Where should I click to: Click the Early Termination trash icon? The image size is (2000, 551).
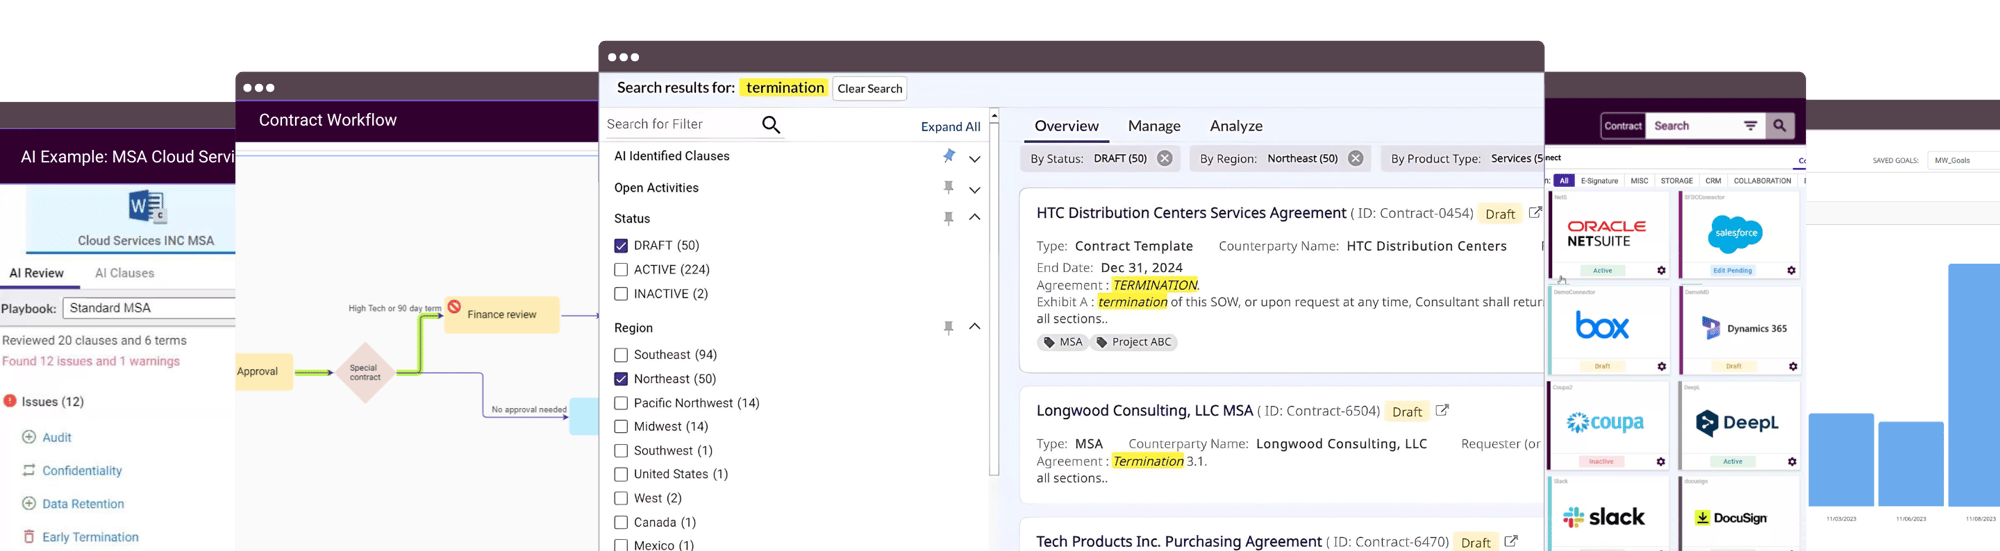[29, 537]
